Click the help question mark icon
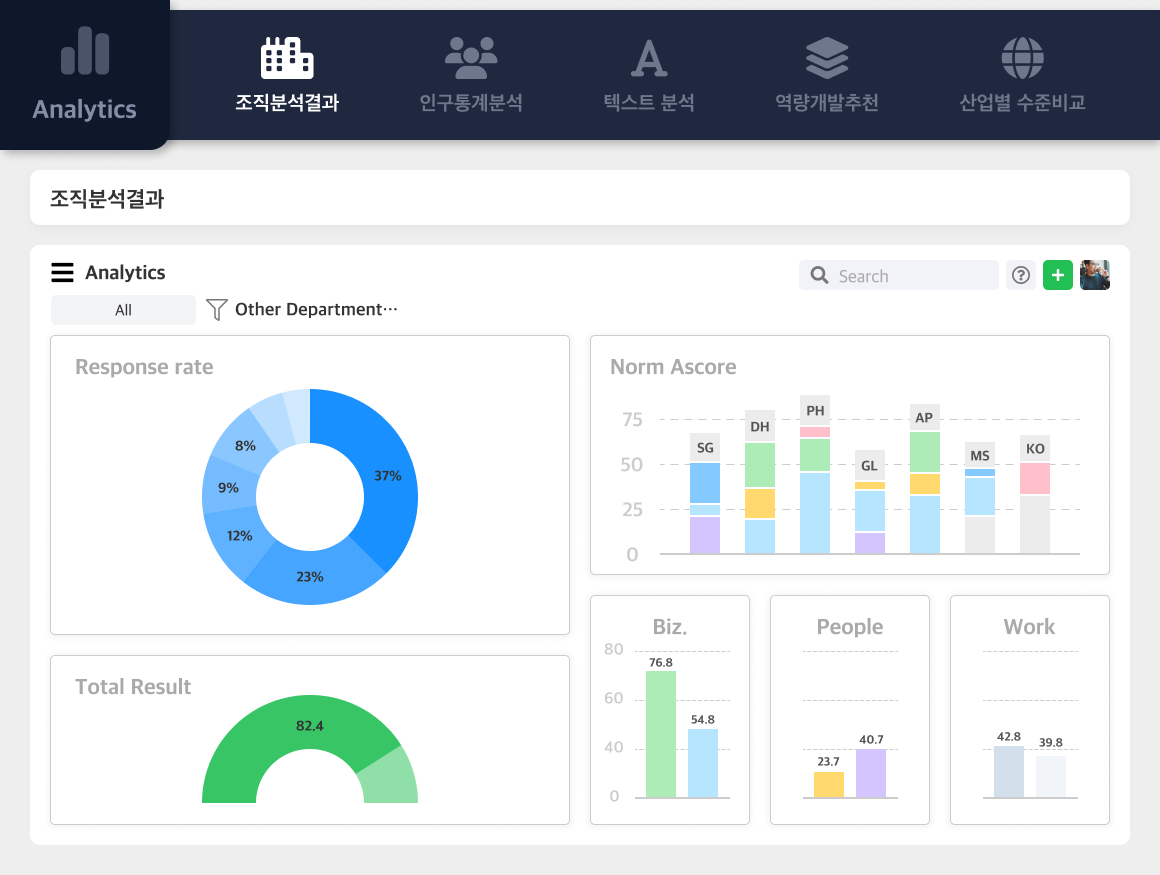The image size is (1160, 875). [1020, 276]
